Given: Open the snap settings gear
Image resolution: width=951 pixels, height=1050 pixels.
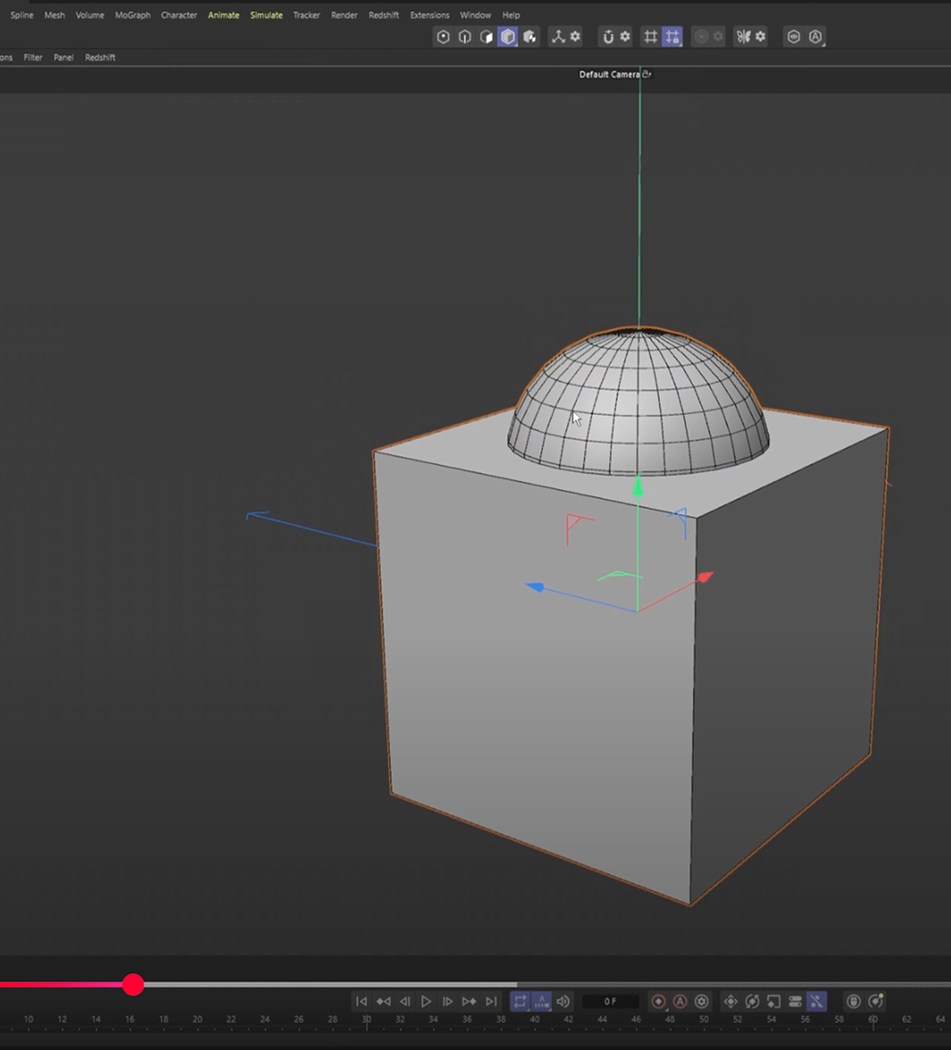Looking at the screenshot, I should pos(626,36).
